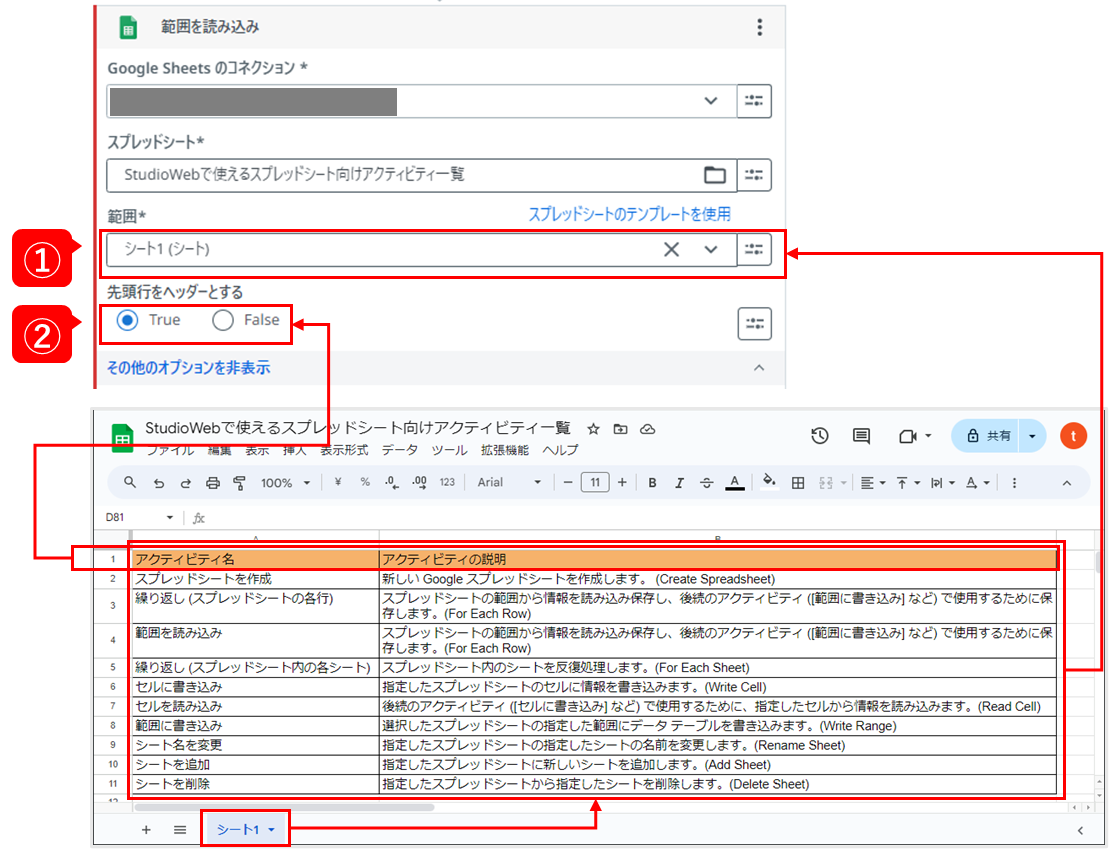The image size is (1109, 849).
Task: Open the comments icon in Sheets header
Action: click(x=861, y=436)
